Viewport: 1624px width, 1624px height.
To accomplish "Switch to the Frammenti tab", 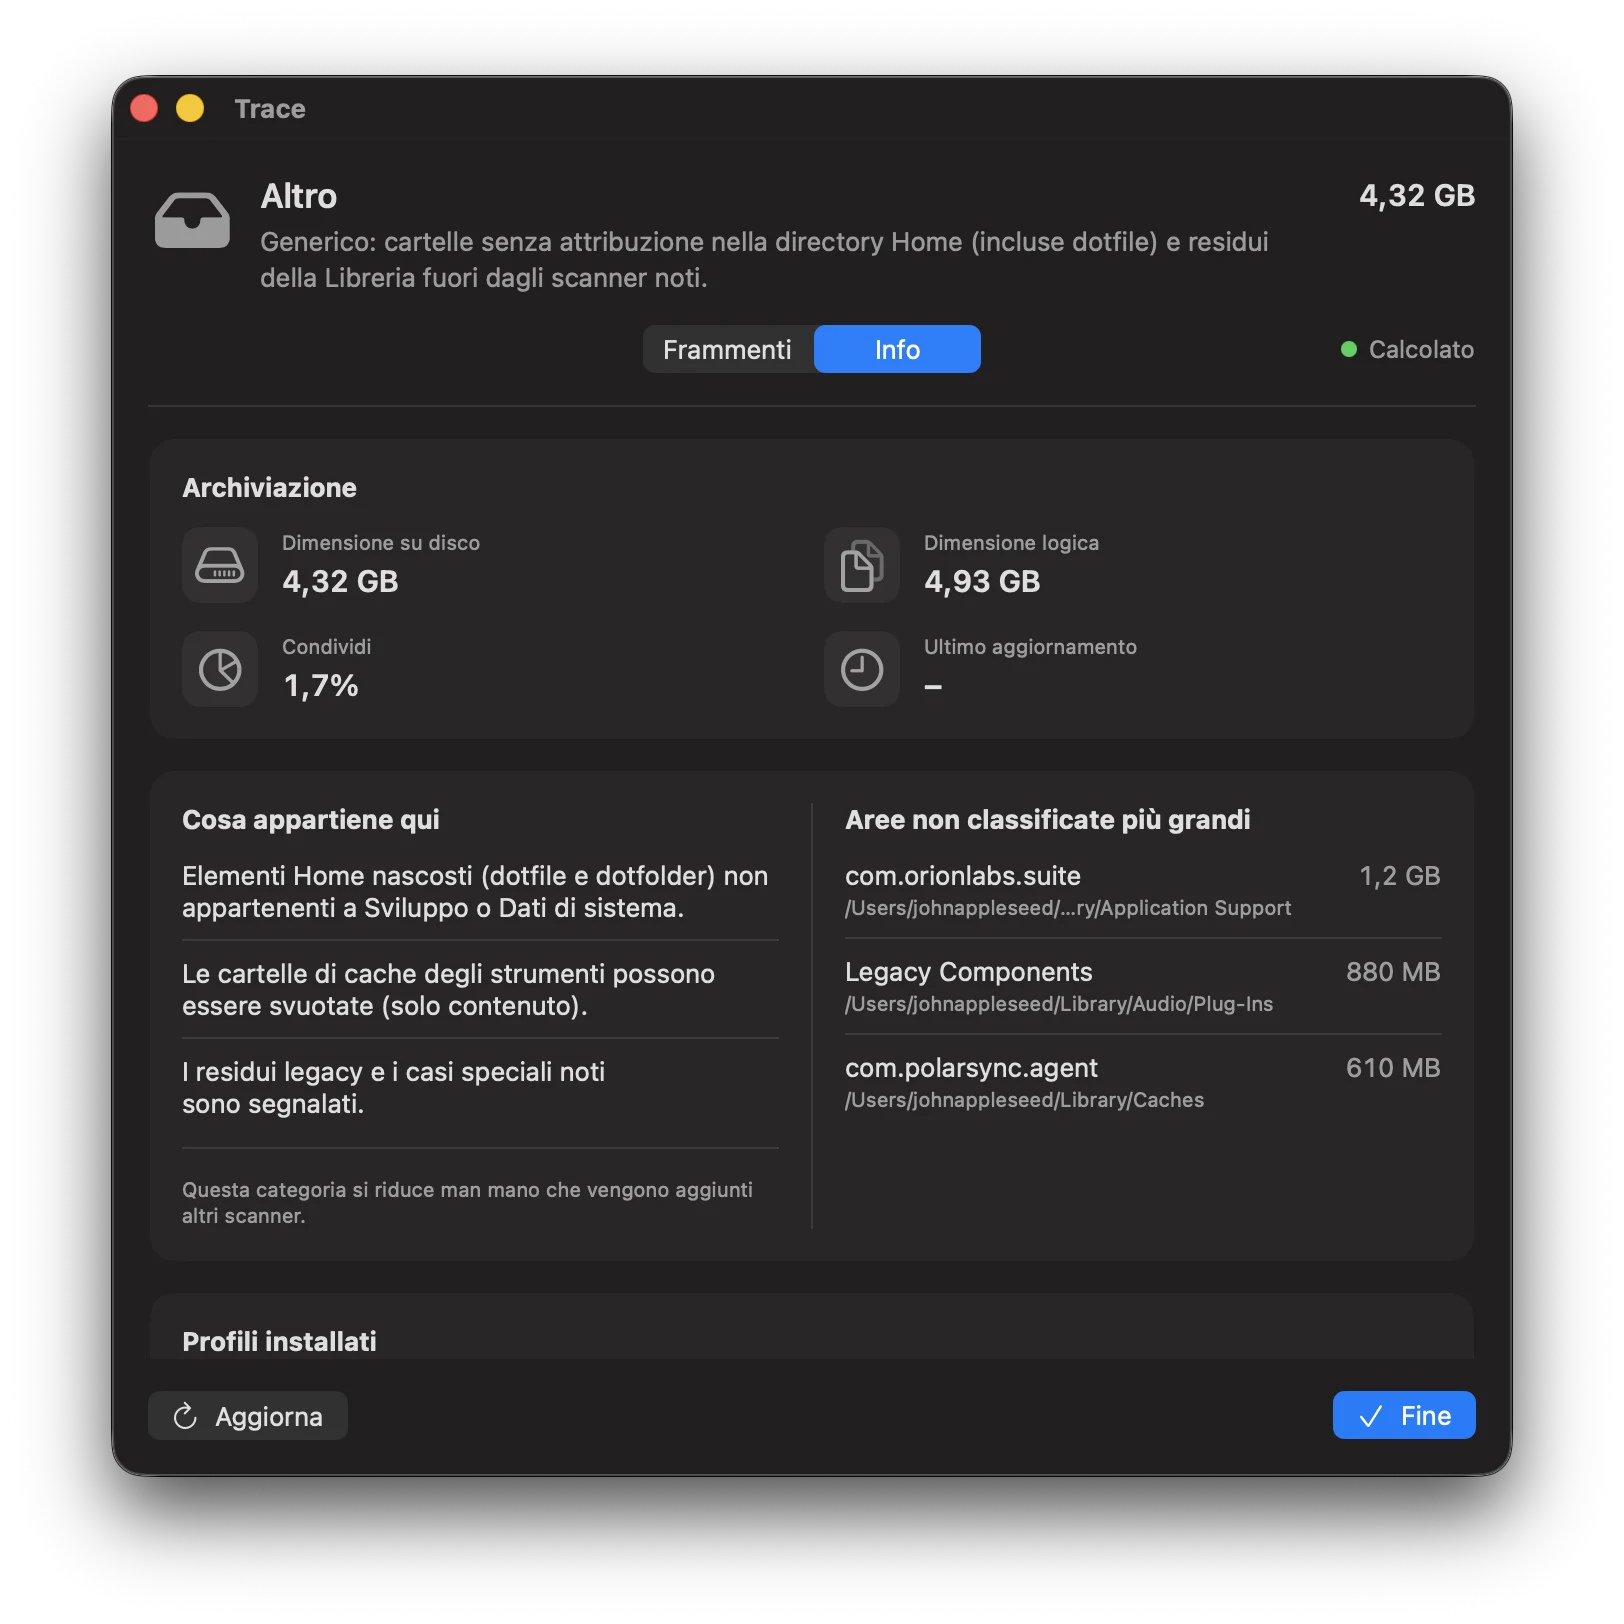I will click(727, 349).
